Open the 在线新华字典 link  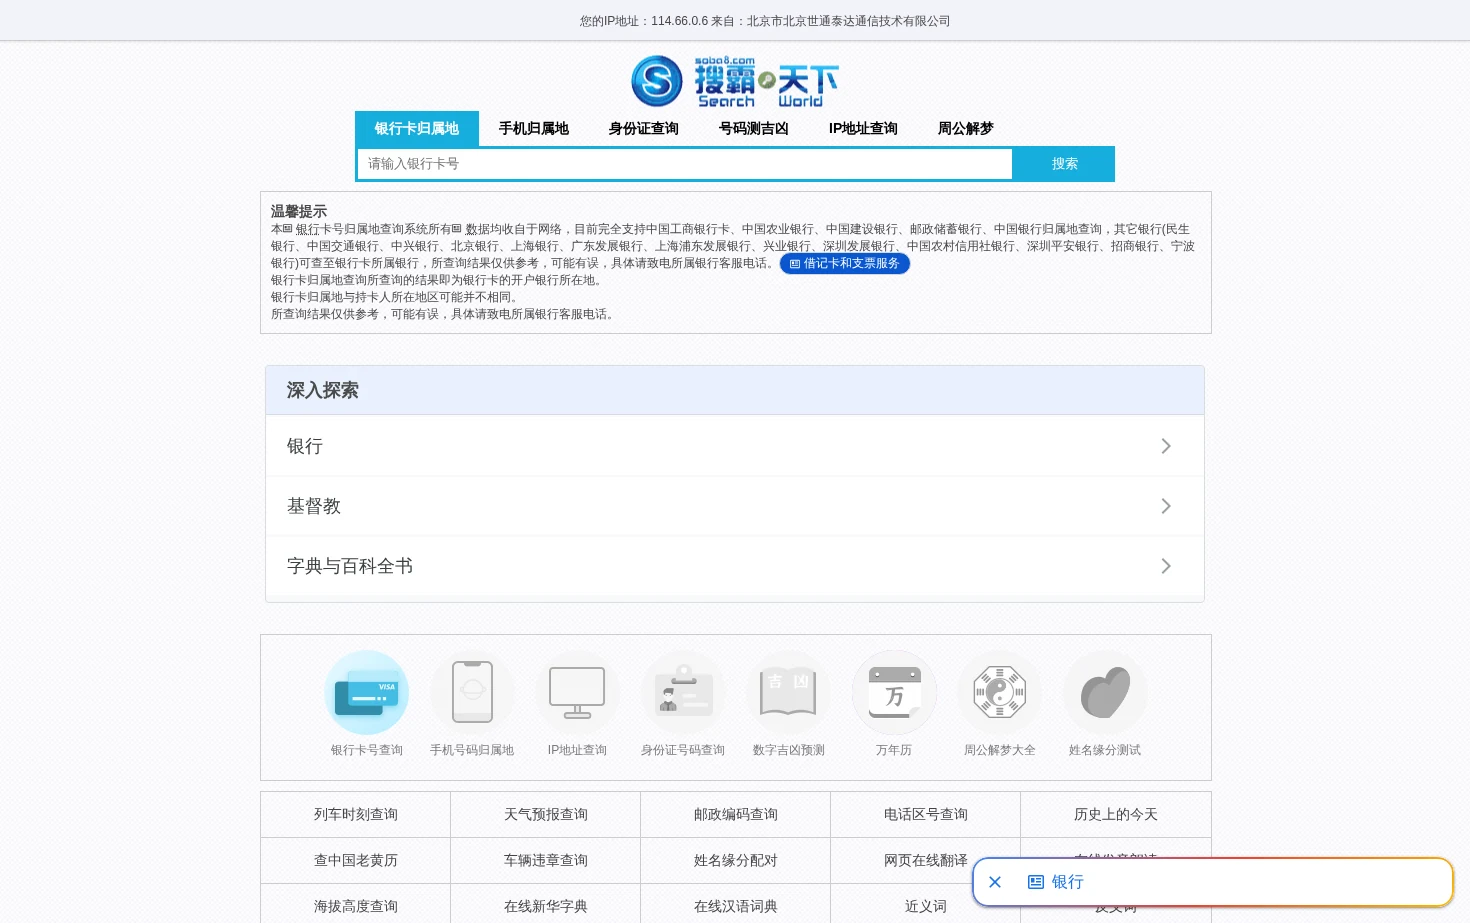pos(546,907)
